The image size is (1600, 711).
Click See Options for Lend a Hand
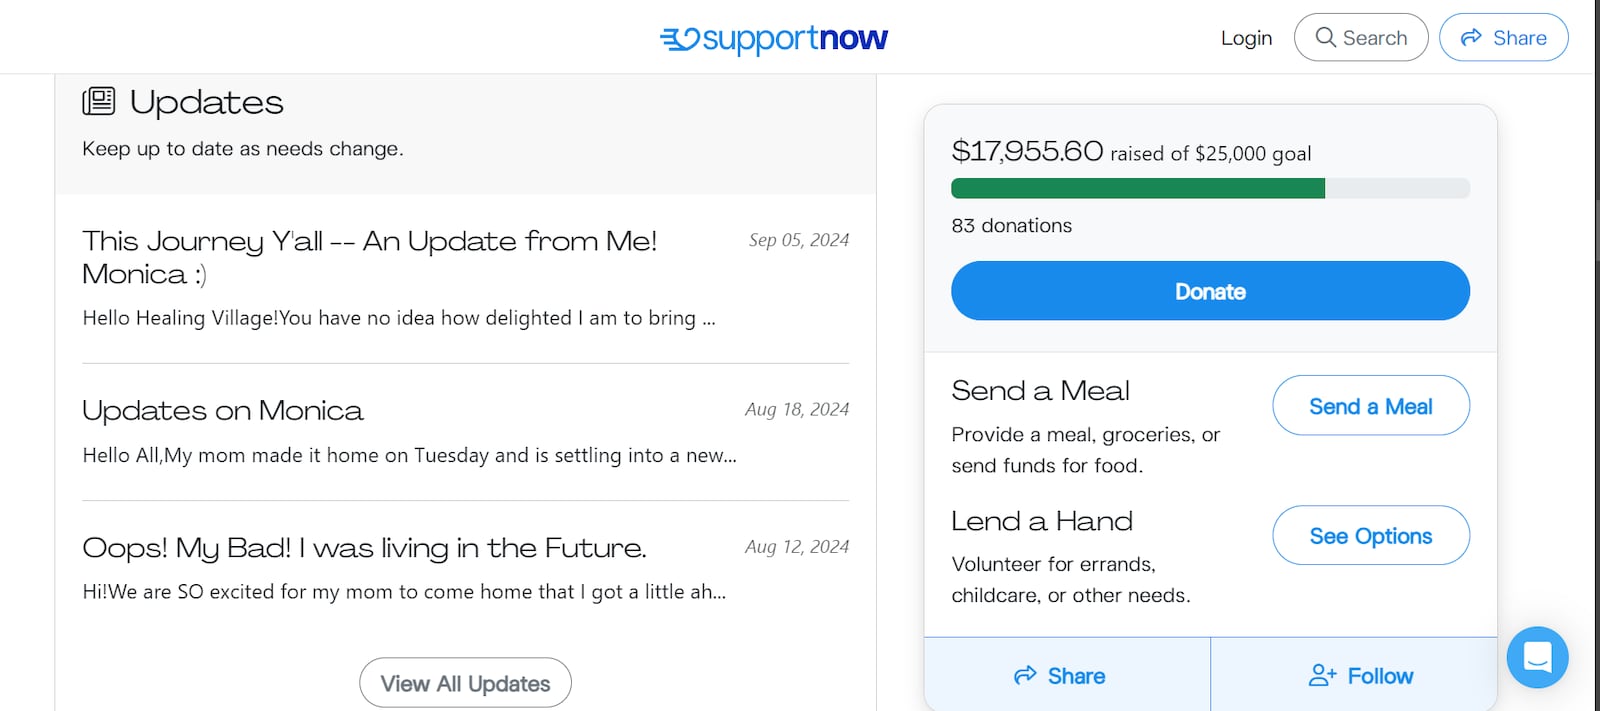[x=1370, y=536]
